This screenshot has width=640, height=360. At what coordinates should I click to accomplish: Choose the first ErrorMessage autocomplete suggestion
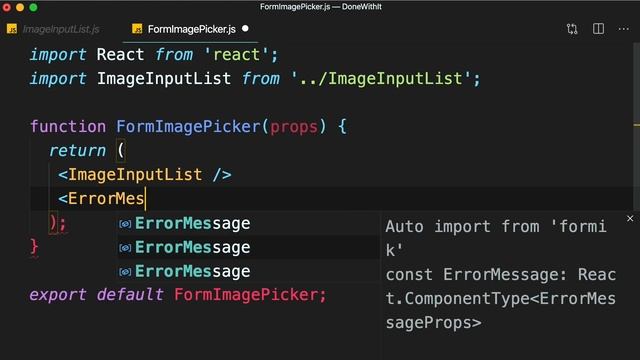coord(248,224)
